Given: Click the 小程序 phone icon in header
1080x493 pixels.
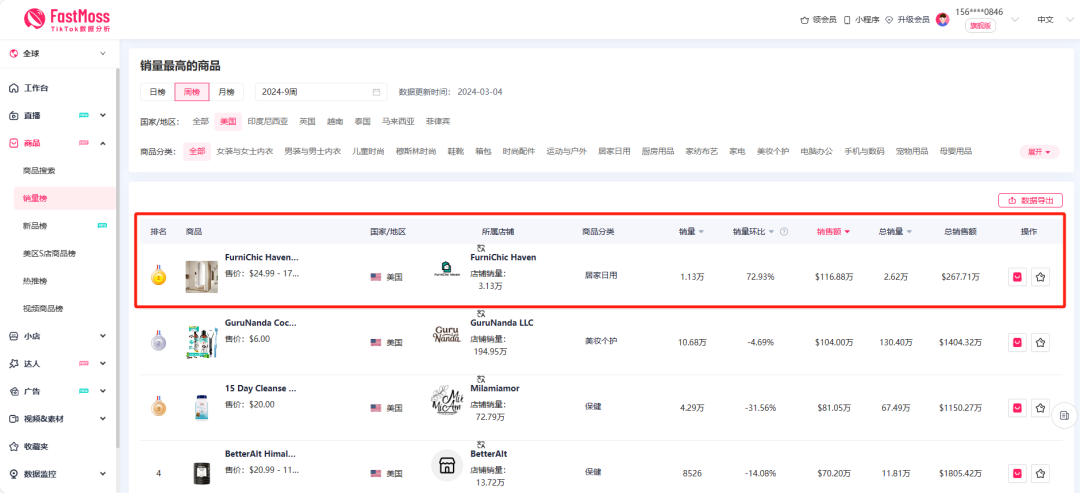Looking at the screenshot, I should click(847, 19).
